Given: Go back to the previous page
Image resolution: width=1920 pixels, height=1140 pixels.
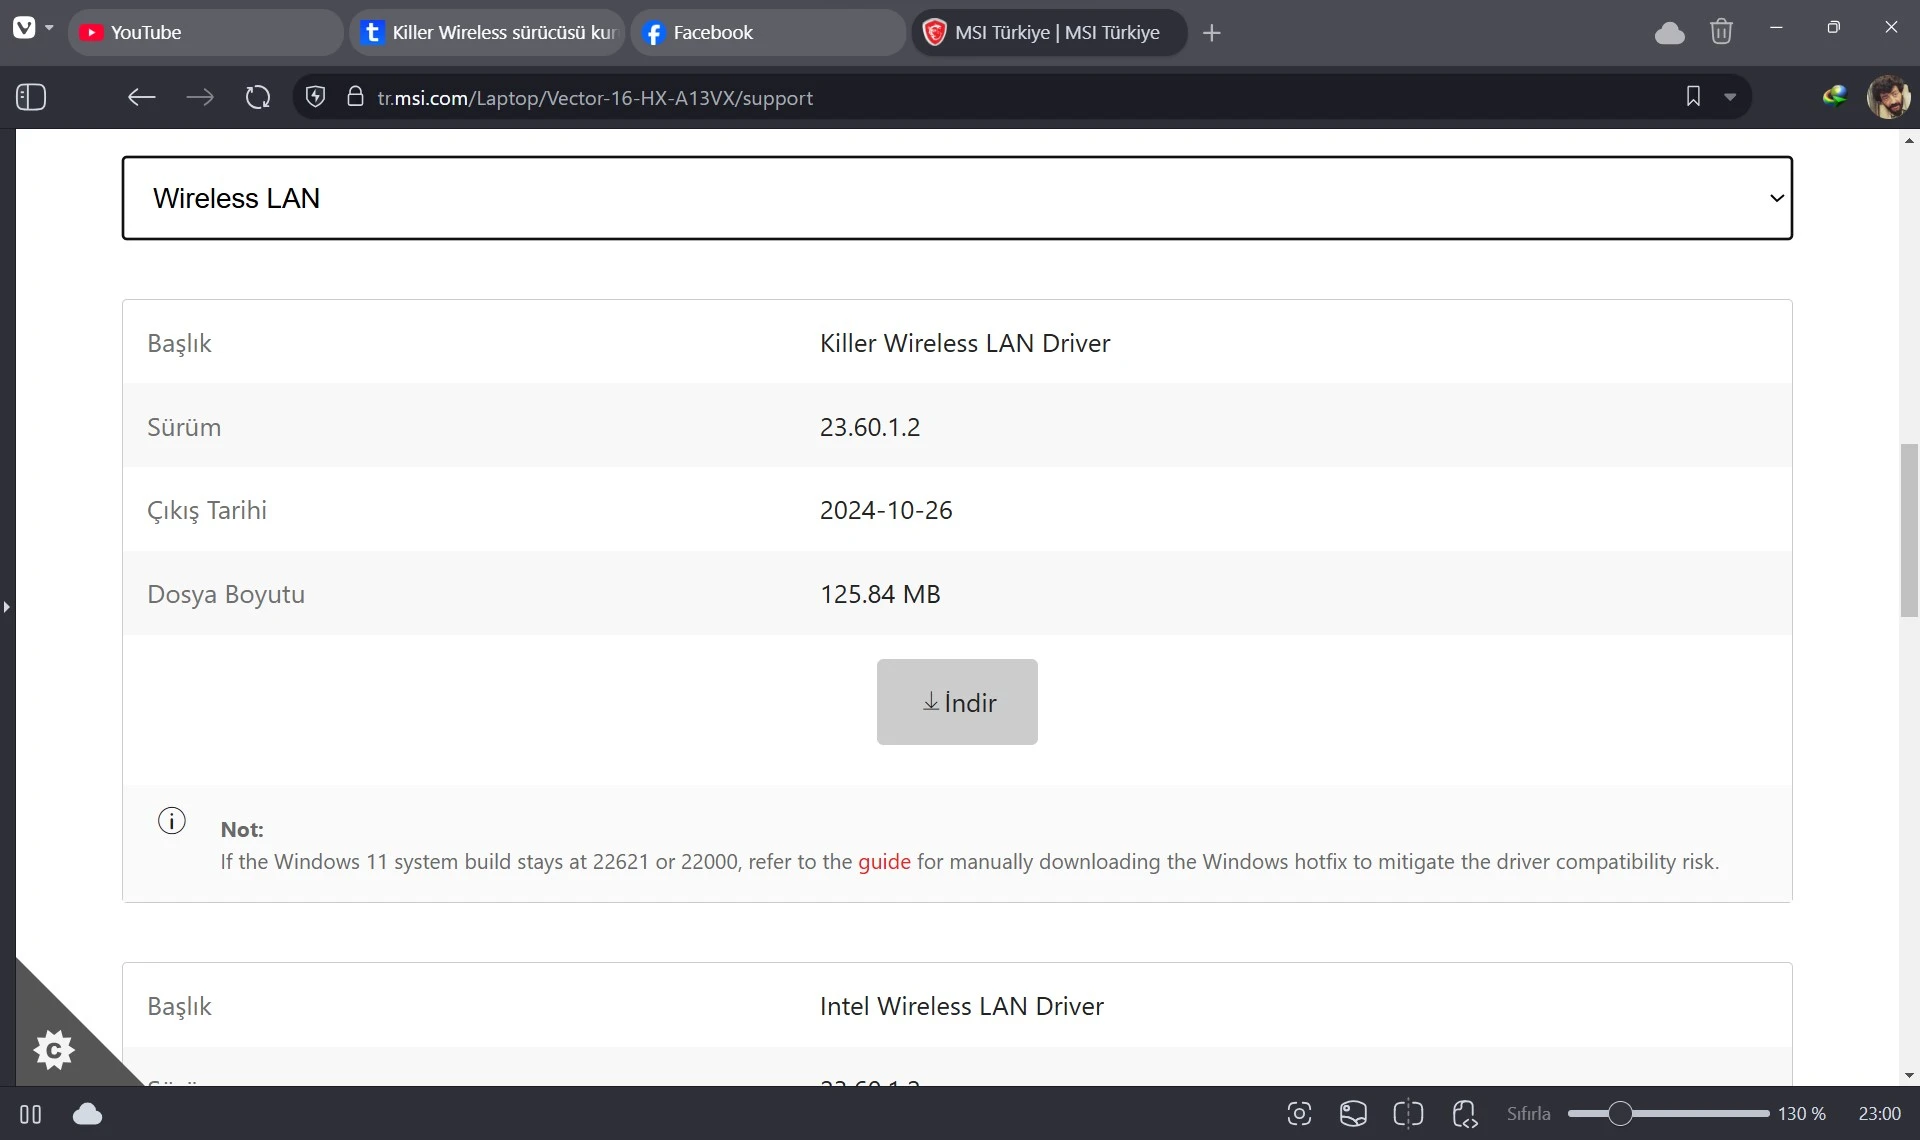Looking at the screenshot, I should pos(141,97).
